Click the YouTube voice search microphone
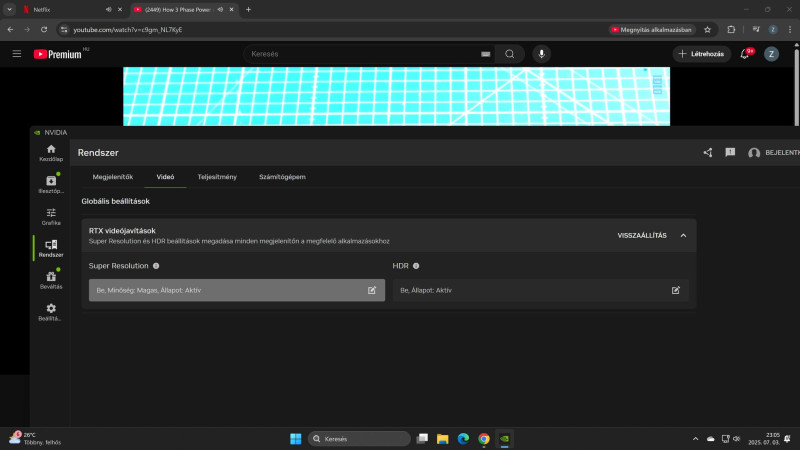This screenshot has height=450, width=800. pos(541,54)
